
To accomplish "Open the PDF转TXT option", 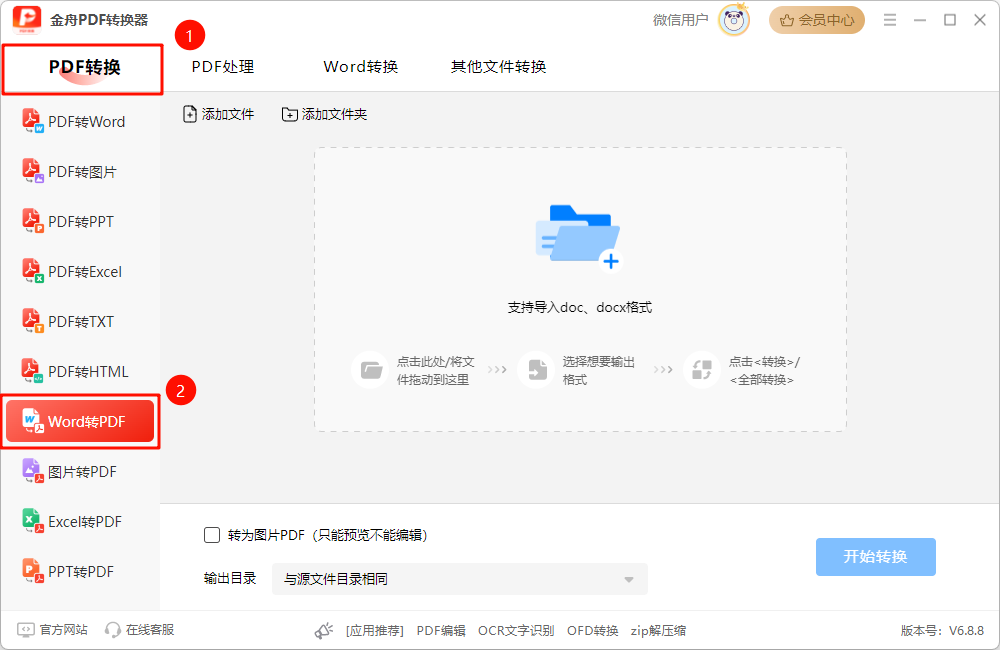I will [x=80, y=321].
